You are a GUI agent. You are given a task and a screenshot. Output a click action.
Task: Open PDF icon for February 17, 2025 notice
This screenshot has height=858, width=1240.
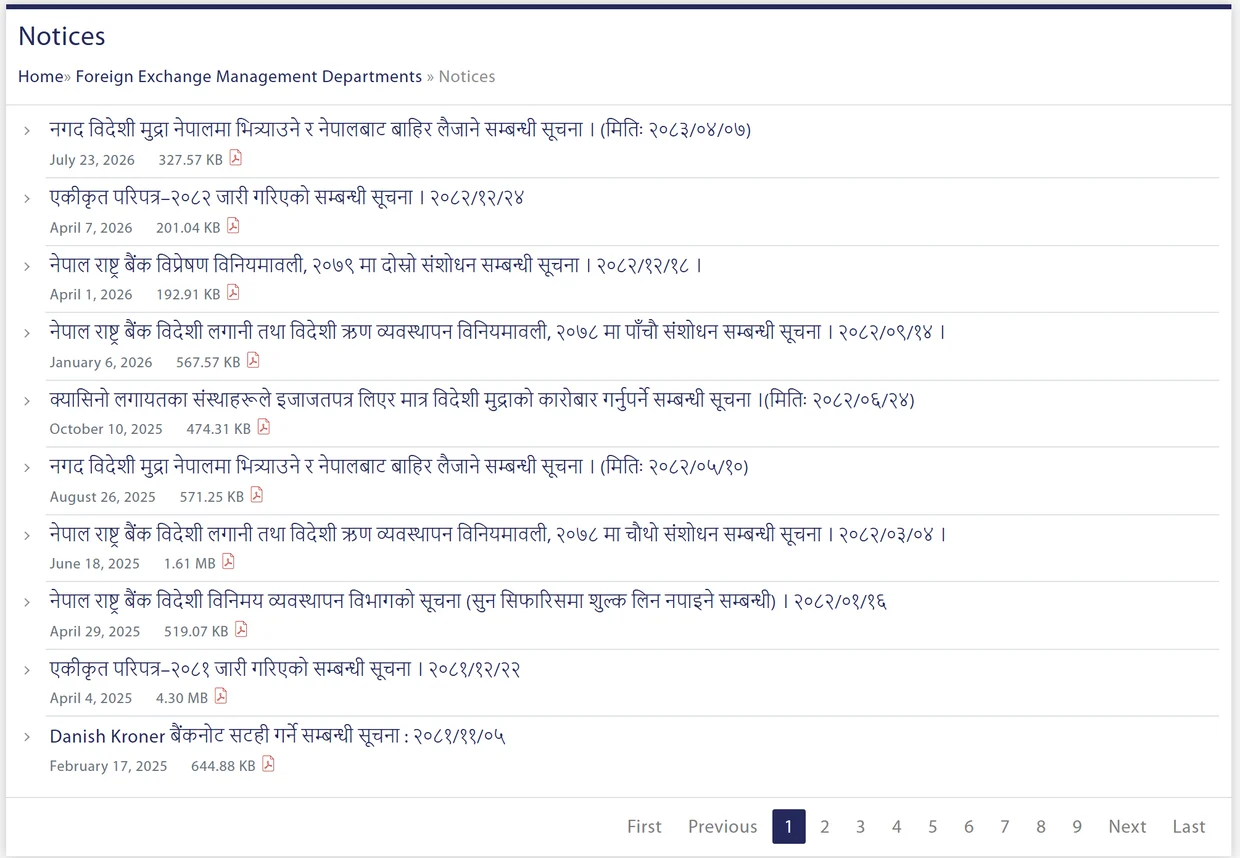[x=268, y=765]
